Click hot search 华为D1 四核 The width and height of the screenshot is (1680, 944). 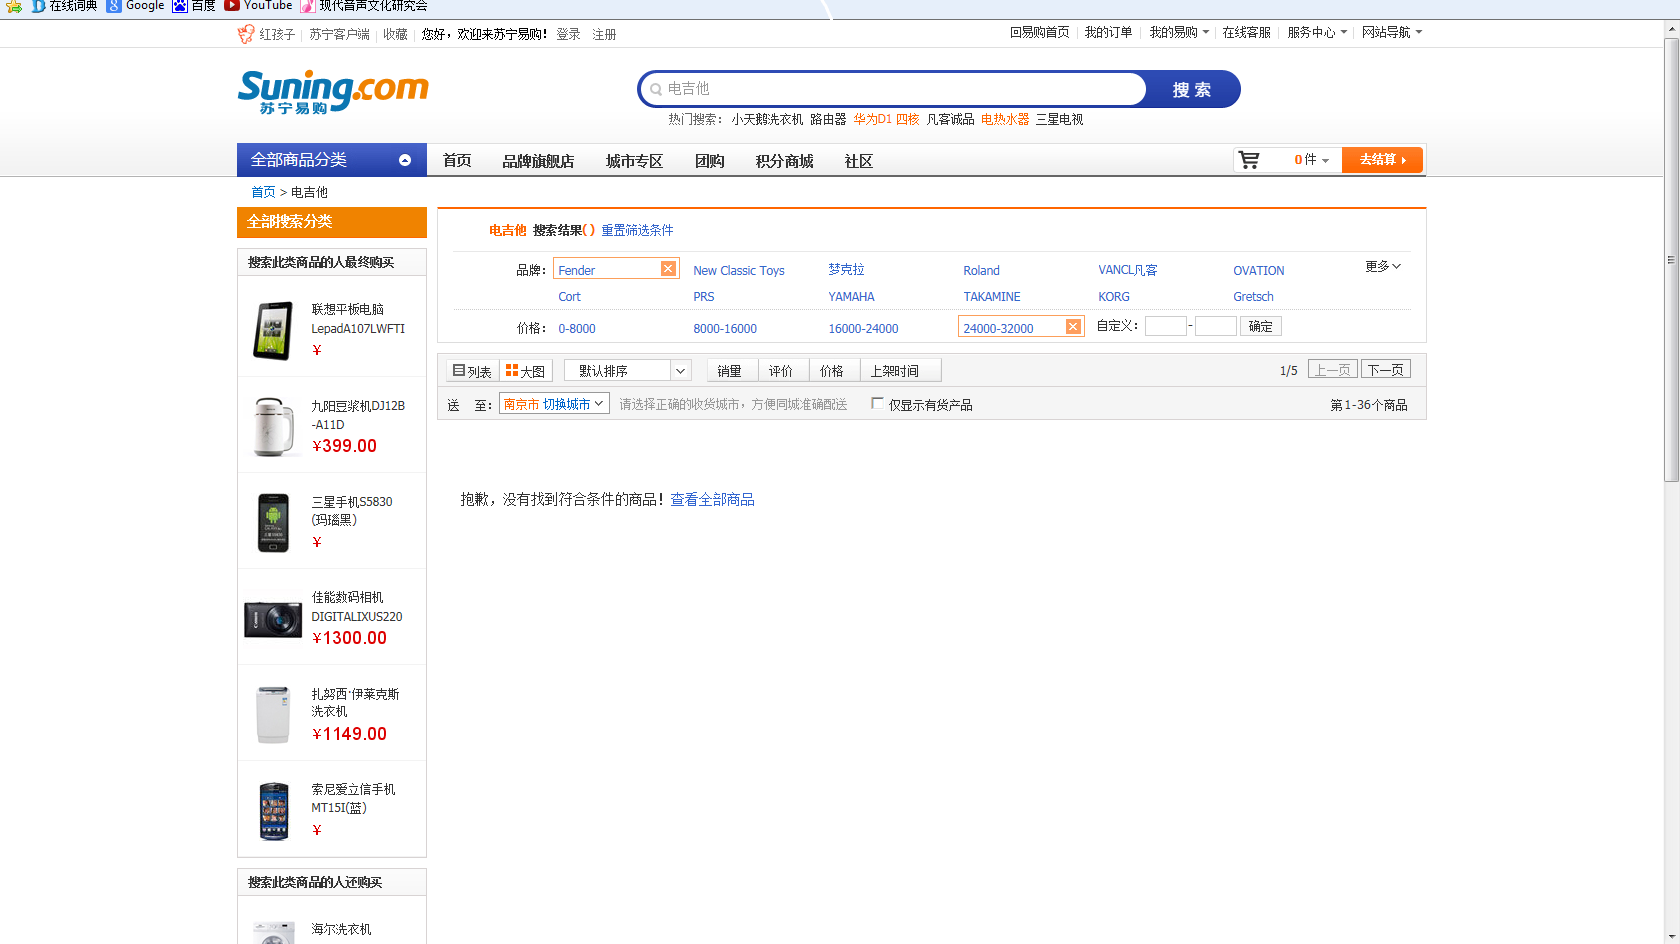886,119
